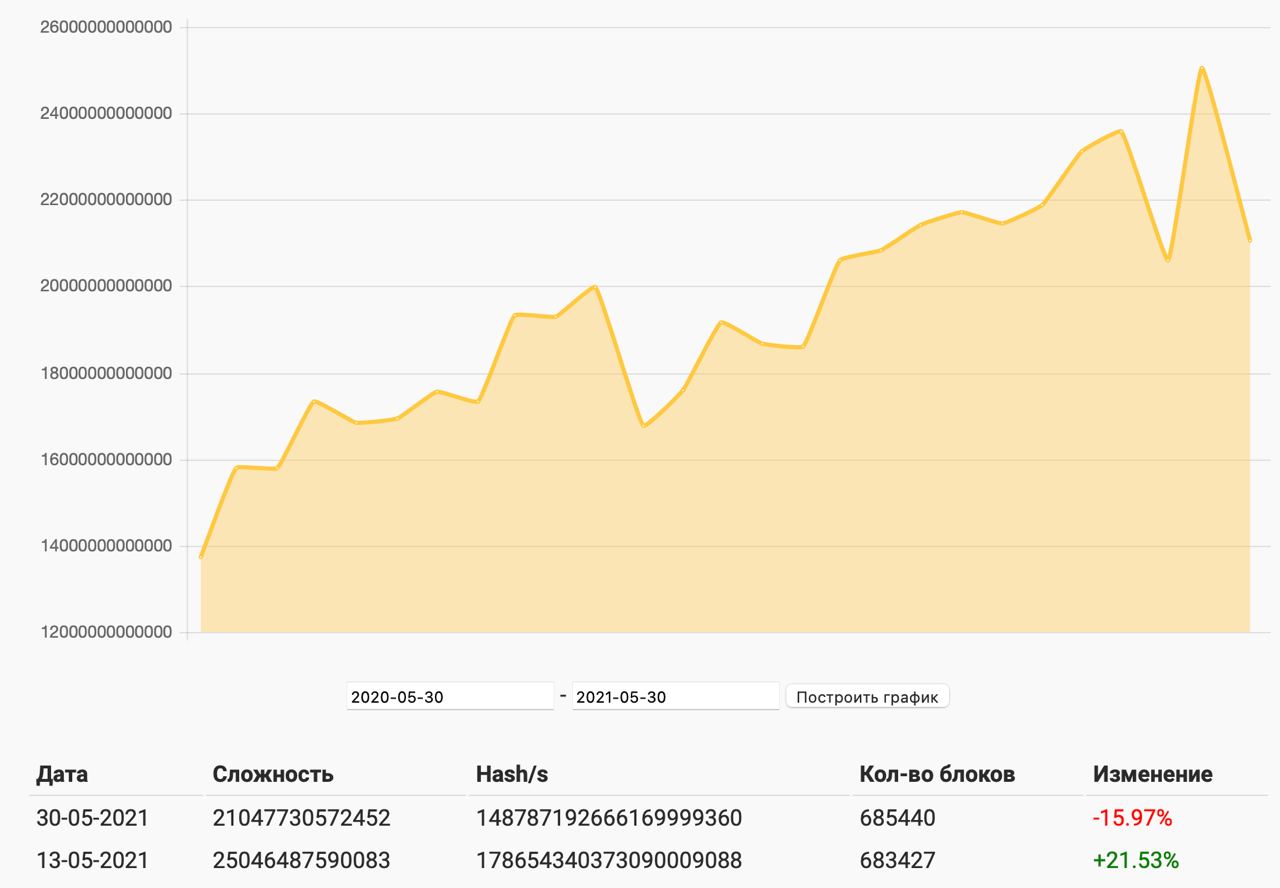
Task: Click the chart's highest peak data point
Action: pos(1201,68)
